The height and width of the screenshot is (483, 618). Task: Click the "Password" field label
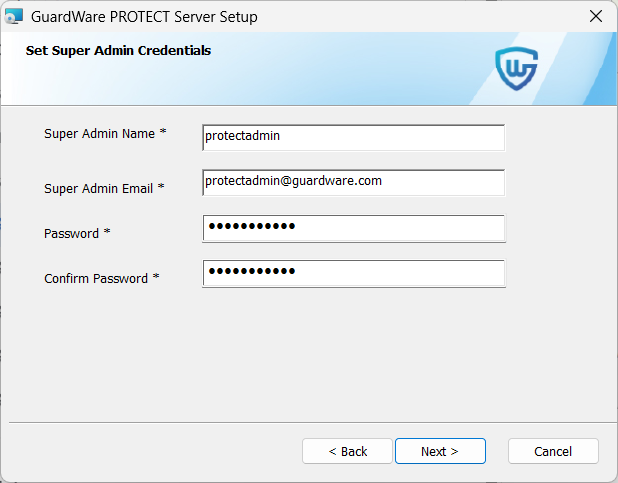71,233
